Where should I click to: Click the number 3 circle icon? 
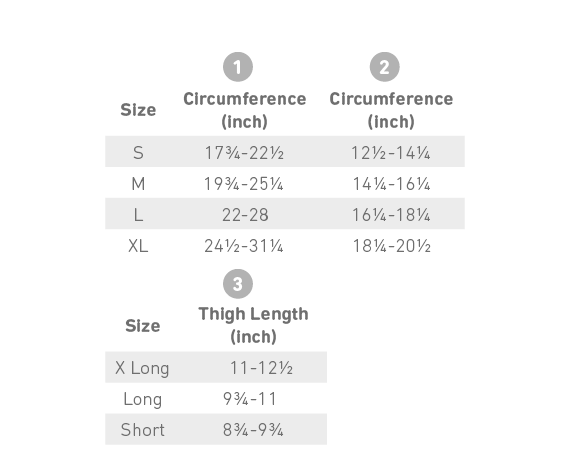point(238,284)
